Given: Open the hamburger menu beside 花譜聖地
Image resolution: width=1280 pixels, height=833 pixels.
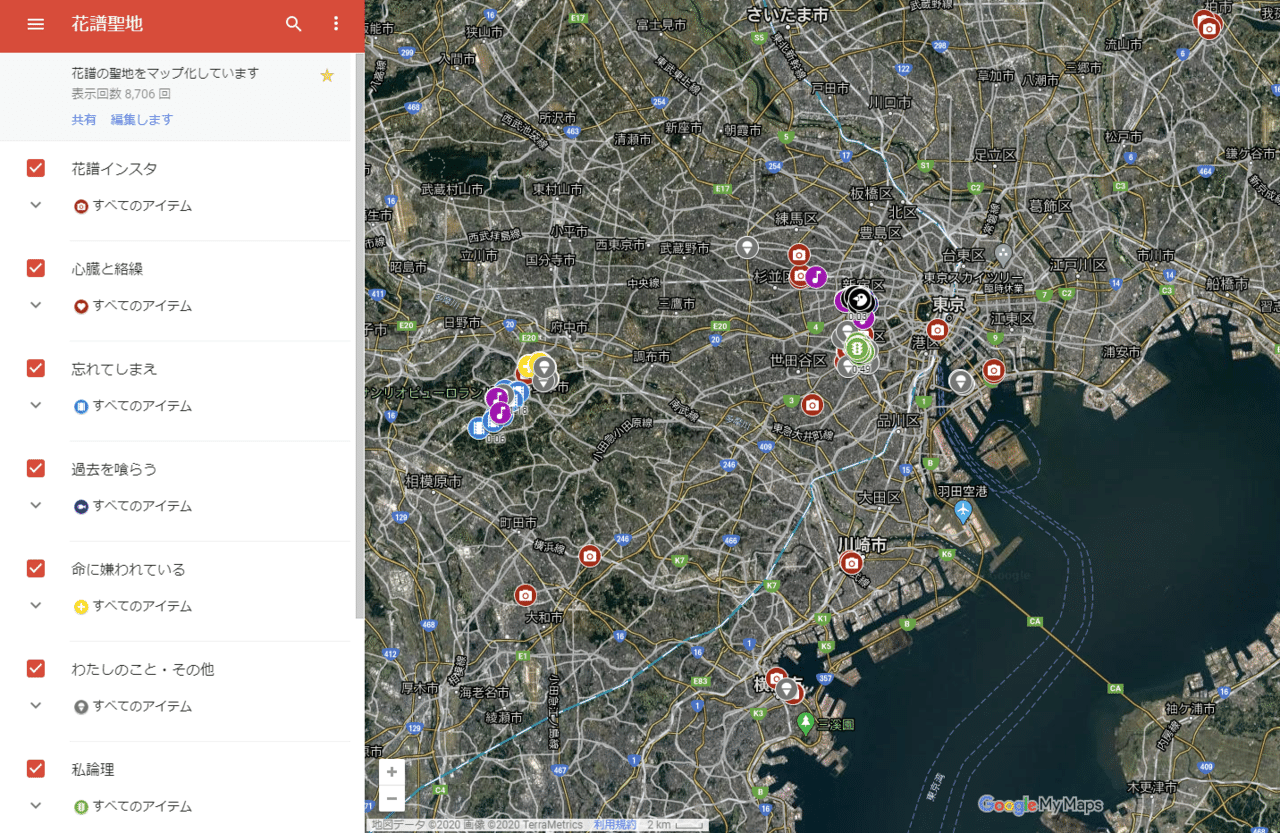Looking at the screenshot, I should pos(36,24).
